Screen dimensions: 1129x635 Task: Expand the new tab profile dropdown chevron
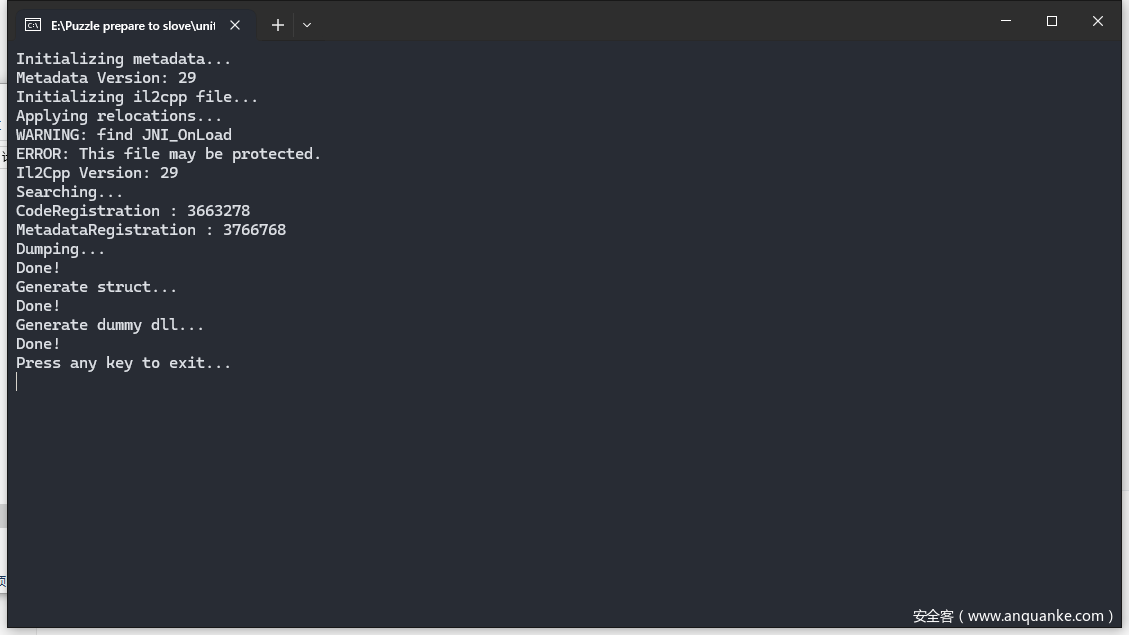tap(307, 25)
